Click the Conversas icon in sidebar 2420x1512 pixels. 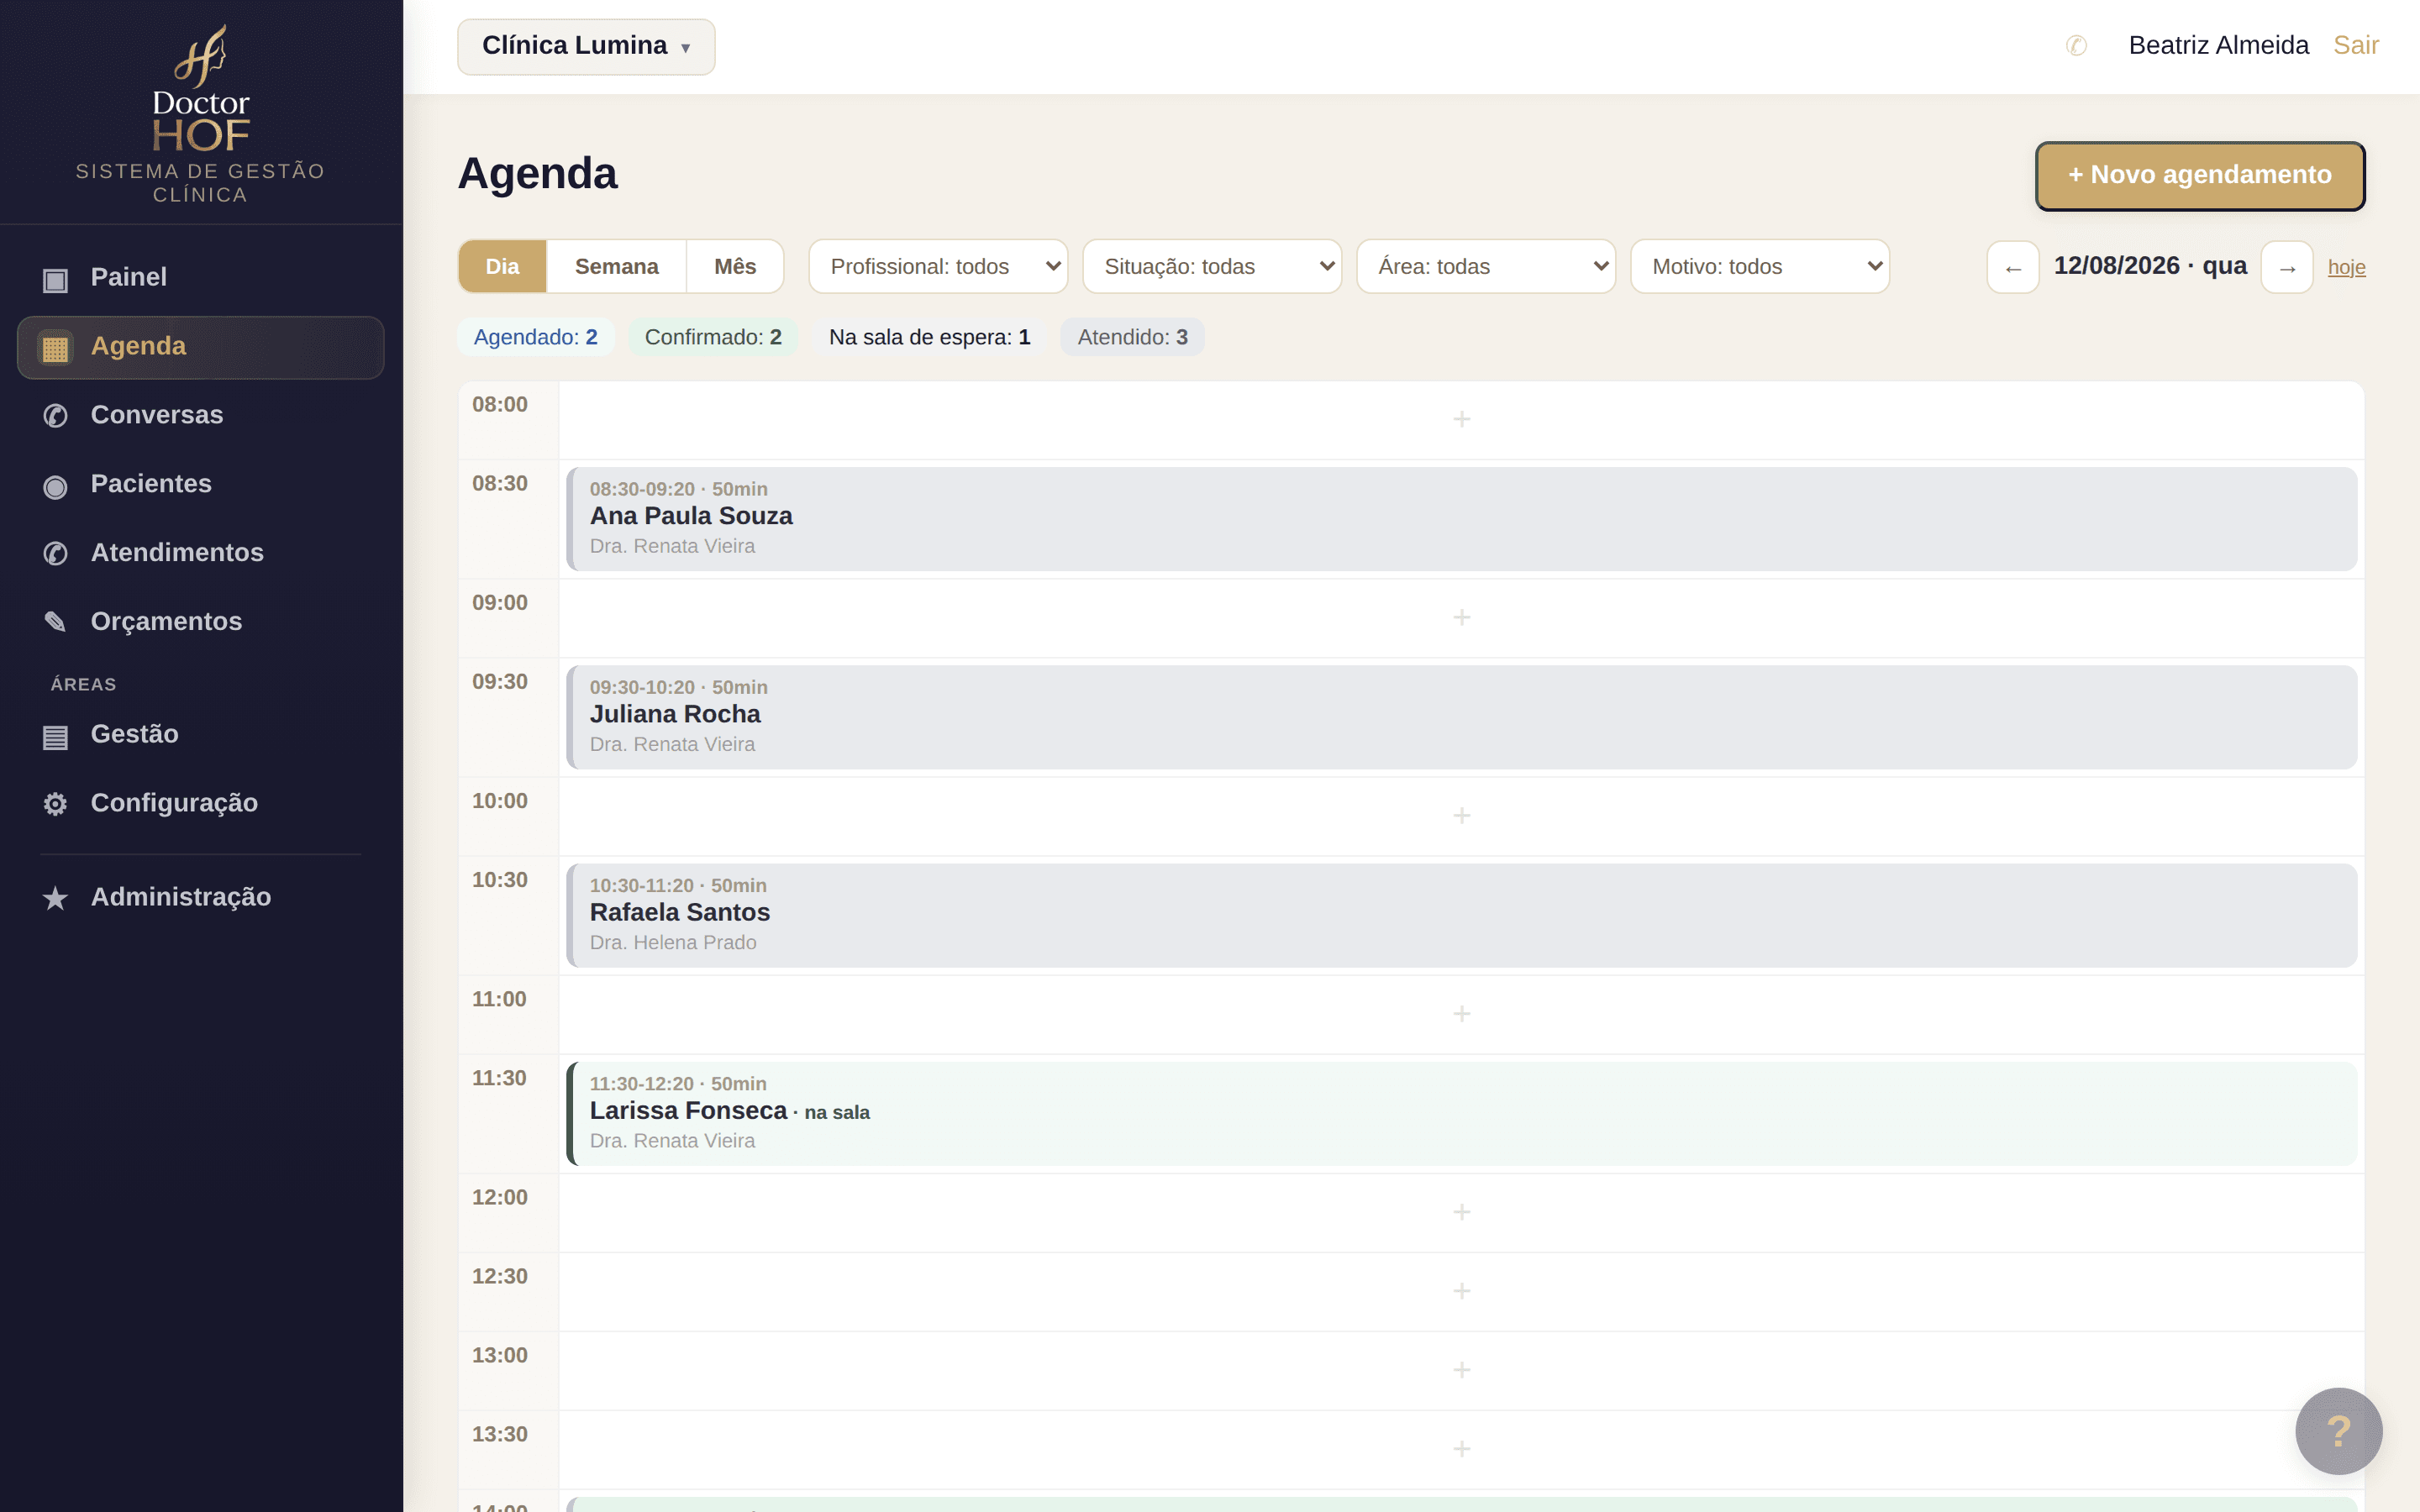[x=55, y=416]
